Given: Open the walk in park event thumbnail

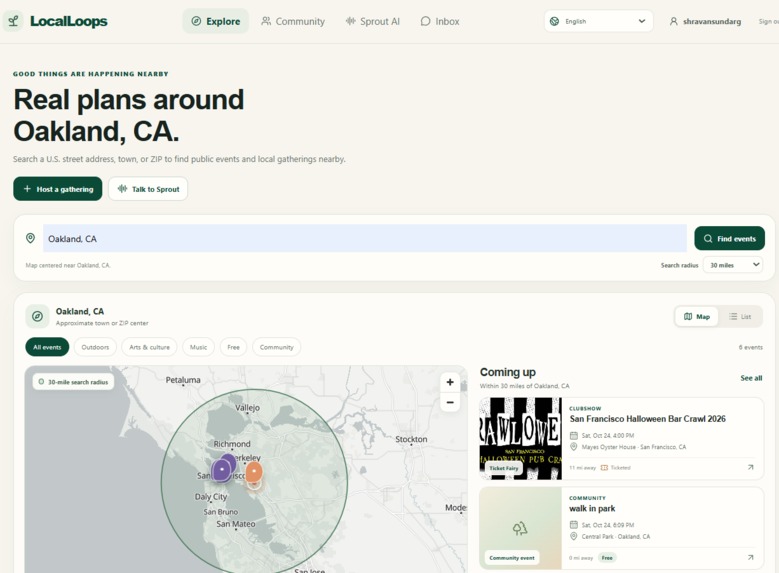Looking at the screenshot, I should (x=521, y=528).
